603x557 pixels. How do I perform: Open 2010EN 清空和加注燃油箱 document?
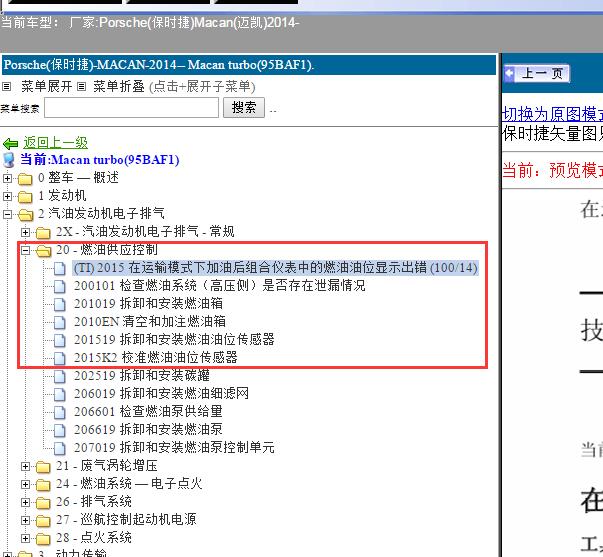(150, 322)
